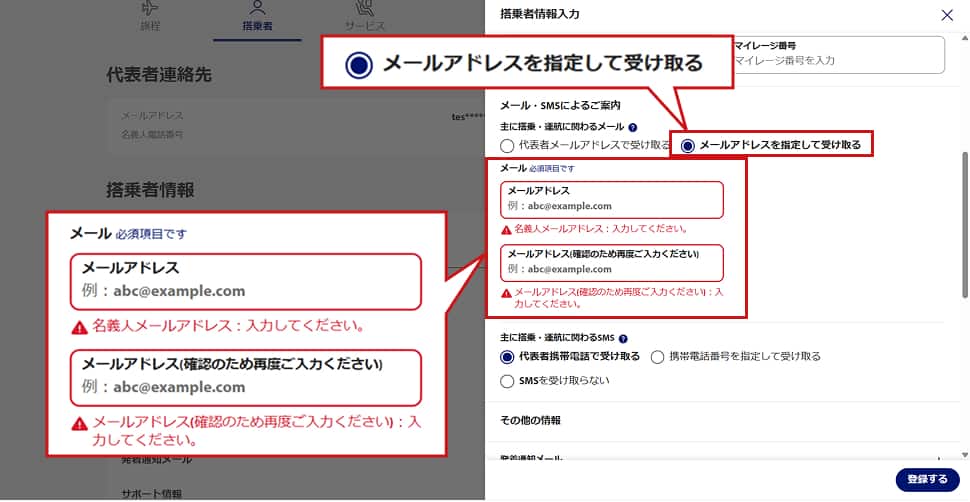Click the メールアドレス input field in the panel

click(611, 206)
